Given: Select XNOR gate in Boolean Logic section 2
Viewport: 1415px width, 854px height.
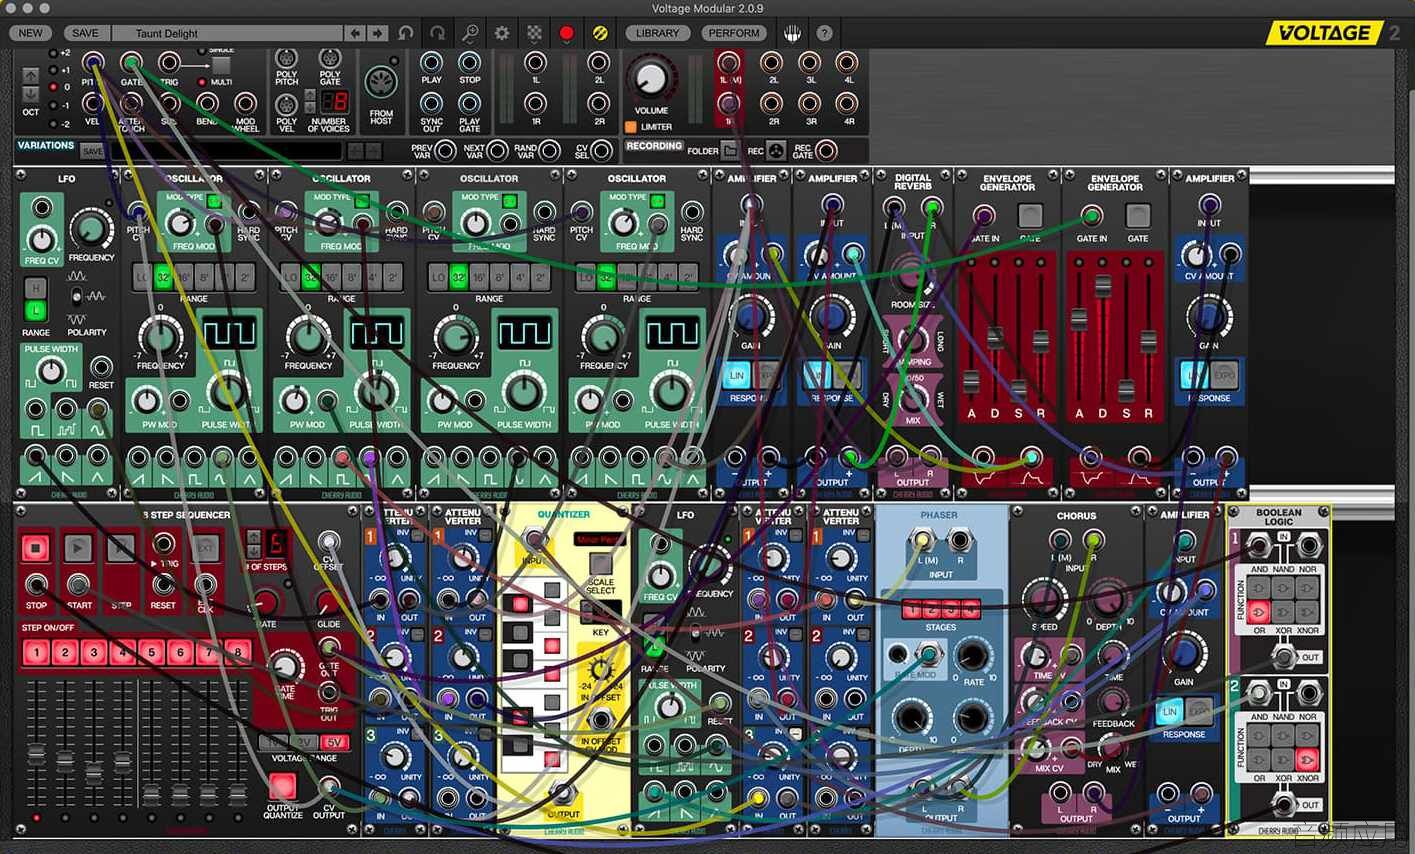Looking at the screenshot, I should click(x=1306, y=760).
